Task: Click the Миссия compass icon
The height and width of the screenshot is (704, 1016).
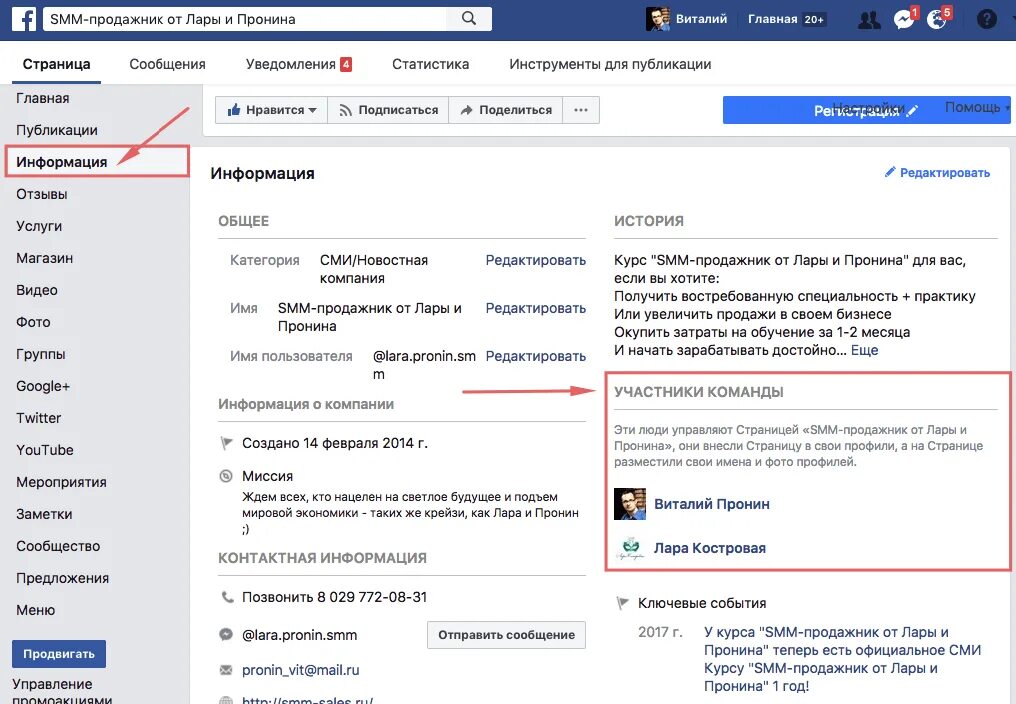Action: (225, 476)
